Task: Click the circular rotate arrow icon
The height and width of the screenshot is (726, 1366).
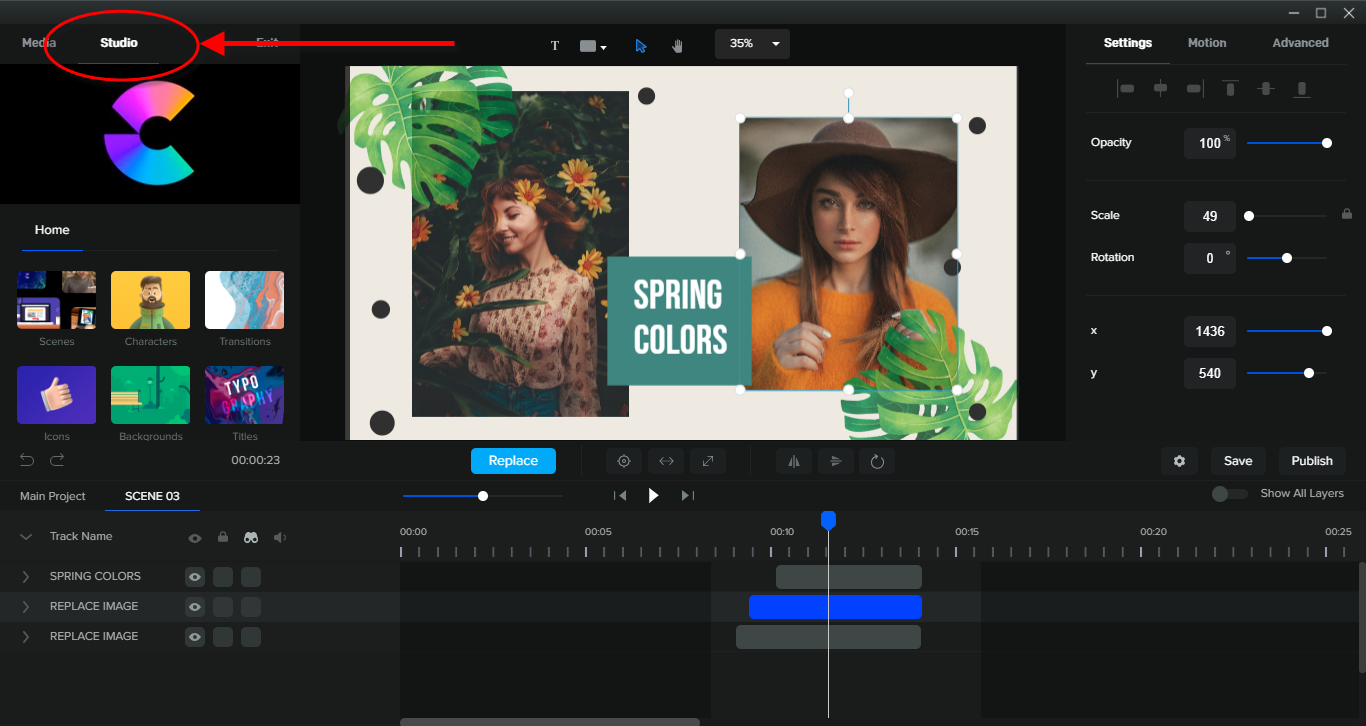Action: (x=877, y=461)
